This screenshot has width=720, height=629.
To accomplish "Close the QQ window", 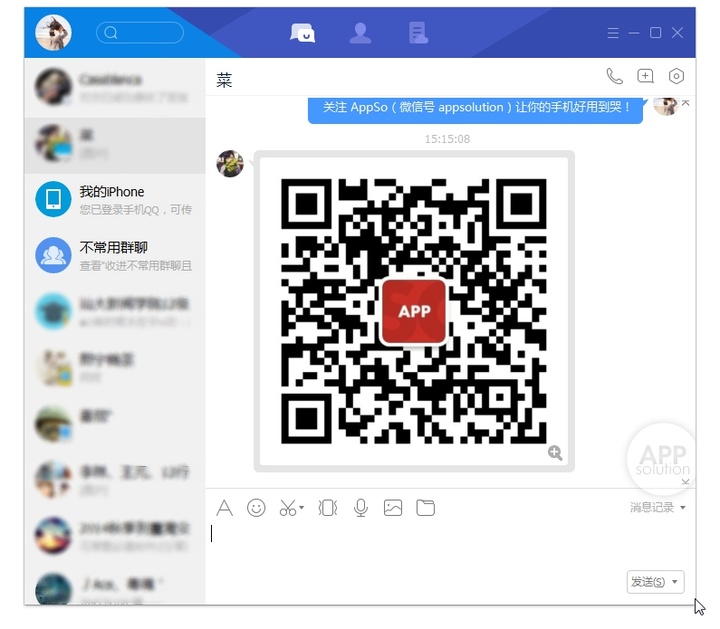I will click(677, 33).
